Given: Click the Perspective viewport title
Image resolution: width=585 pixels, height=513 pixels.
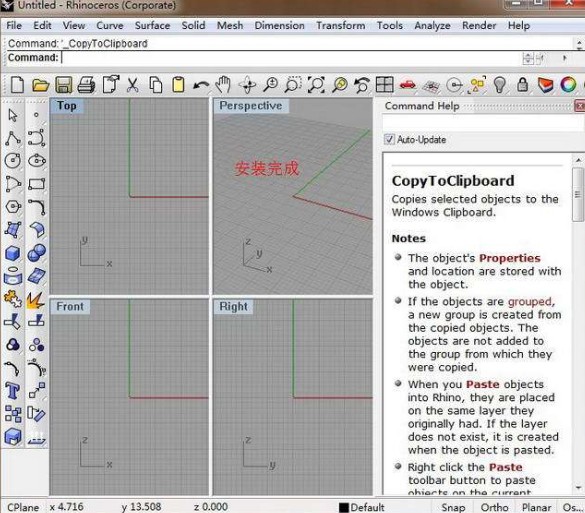Looking at the screenshot, I should point(251,106).
